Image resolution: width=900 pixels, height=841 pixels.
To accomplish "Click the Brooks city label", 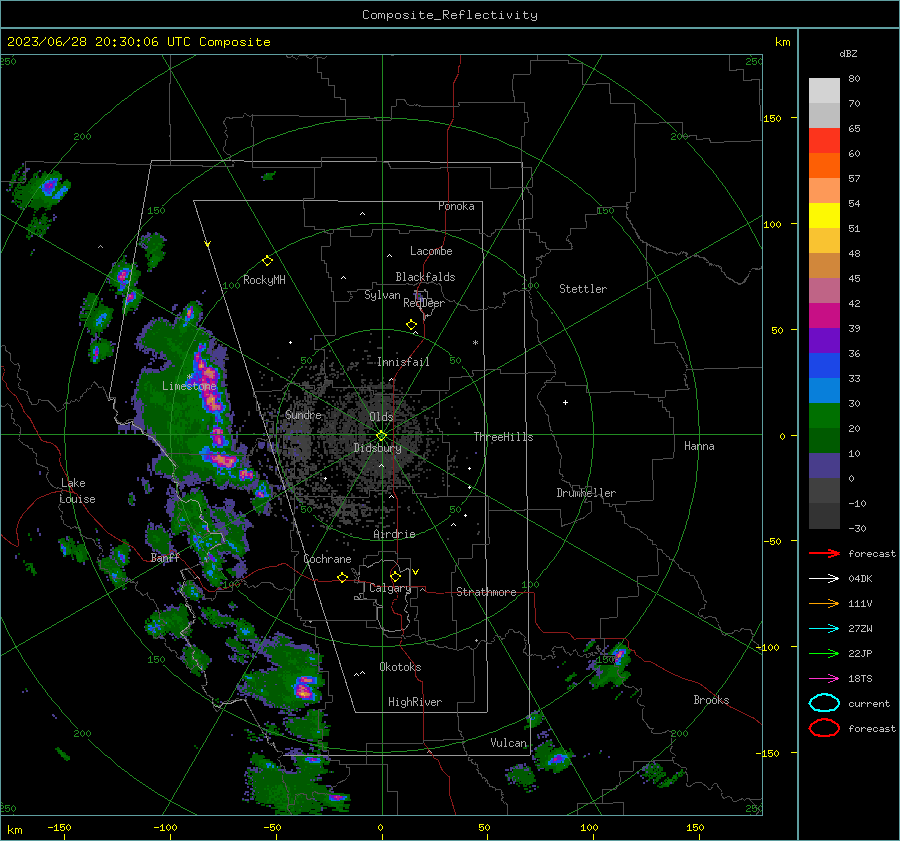I will coord(711,700).
